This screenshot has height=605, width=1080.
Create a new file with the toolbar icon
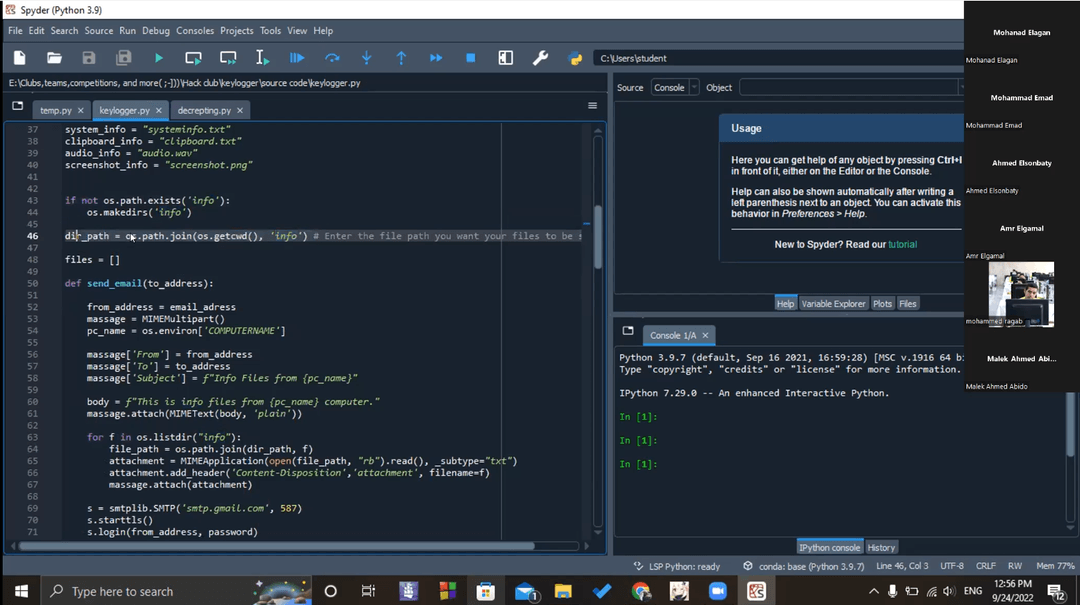(19, 58)
